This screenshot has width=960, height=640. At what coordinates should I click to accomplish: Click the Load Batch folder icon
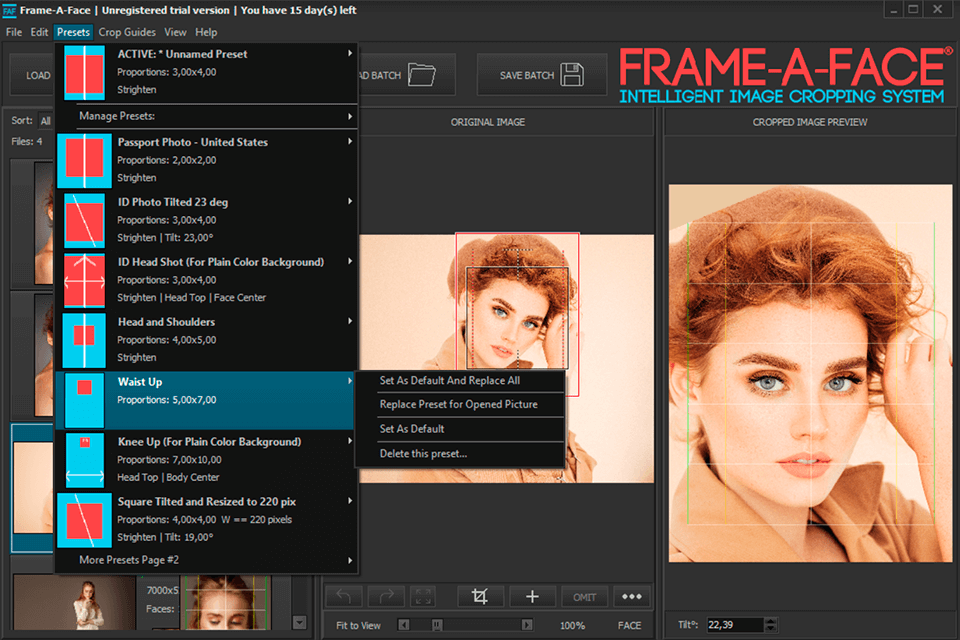[422, 75]
